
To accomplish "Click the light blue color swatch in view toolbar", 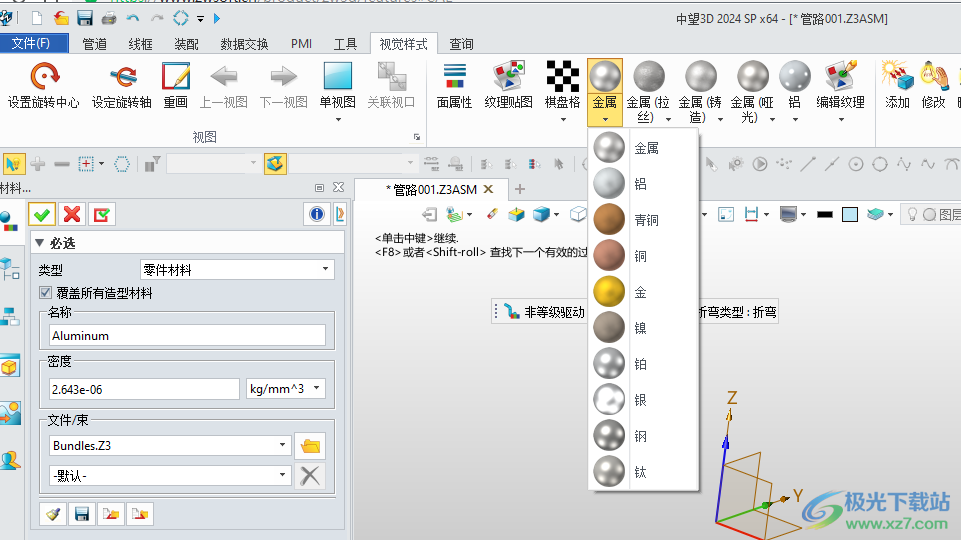I will [850, 215].
